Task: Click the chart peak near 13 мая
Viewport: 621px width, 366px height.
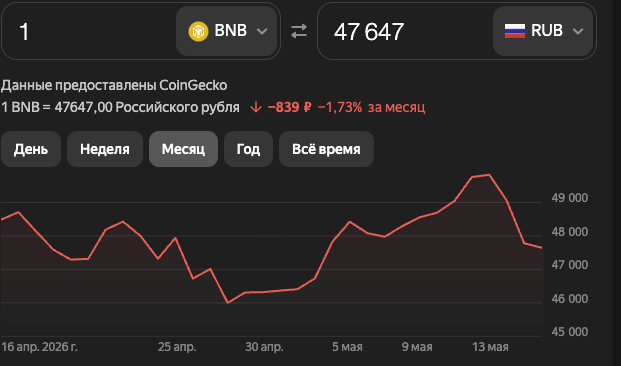Action: pyautogui.click(x=489, y=175)
